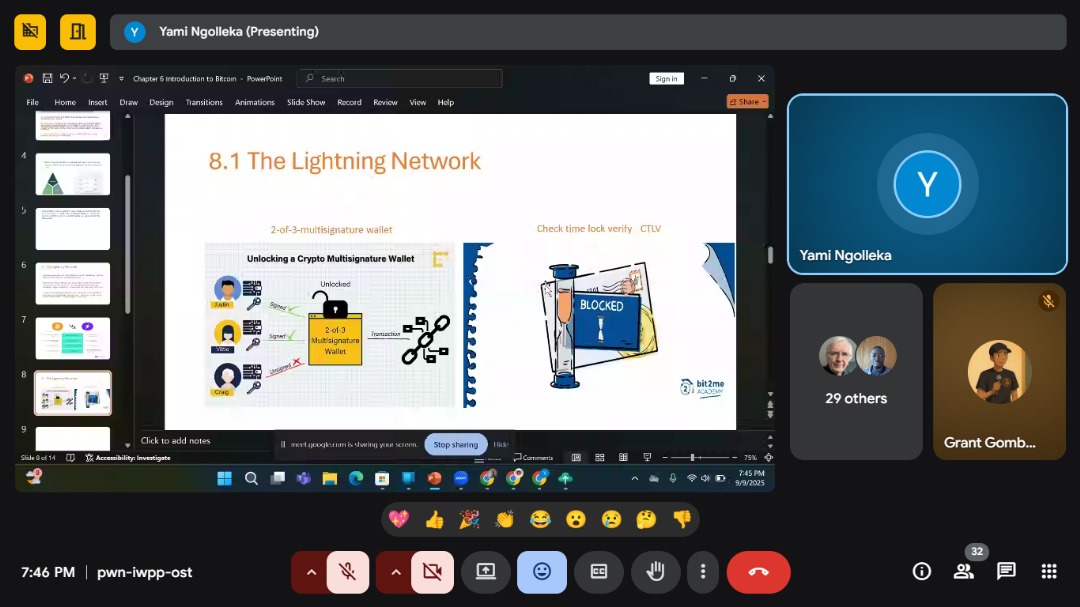Switch to Reading view via status bar icon
Viewport: 1080px width, 607px height.
pos(622,457)
